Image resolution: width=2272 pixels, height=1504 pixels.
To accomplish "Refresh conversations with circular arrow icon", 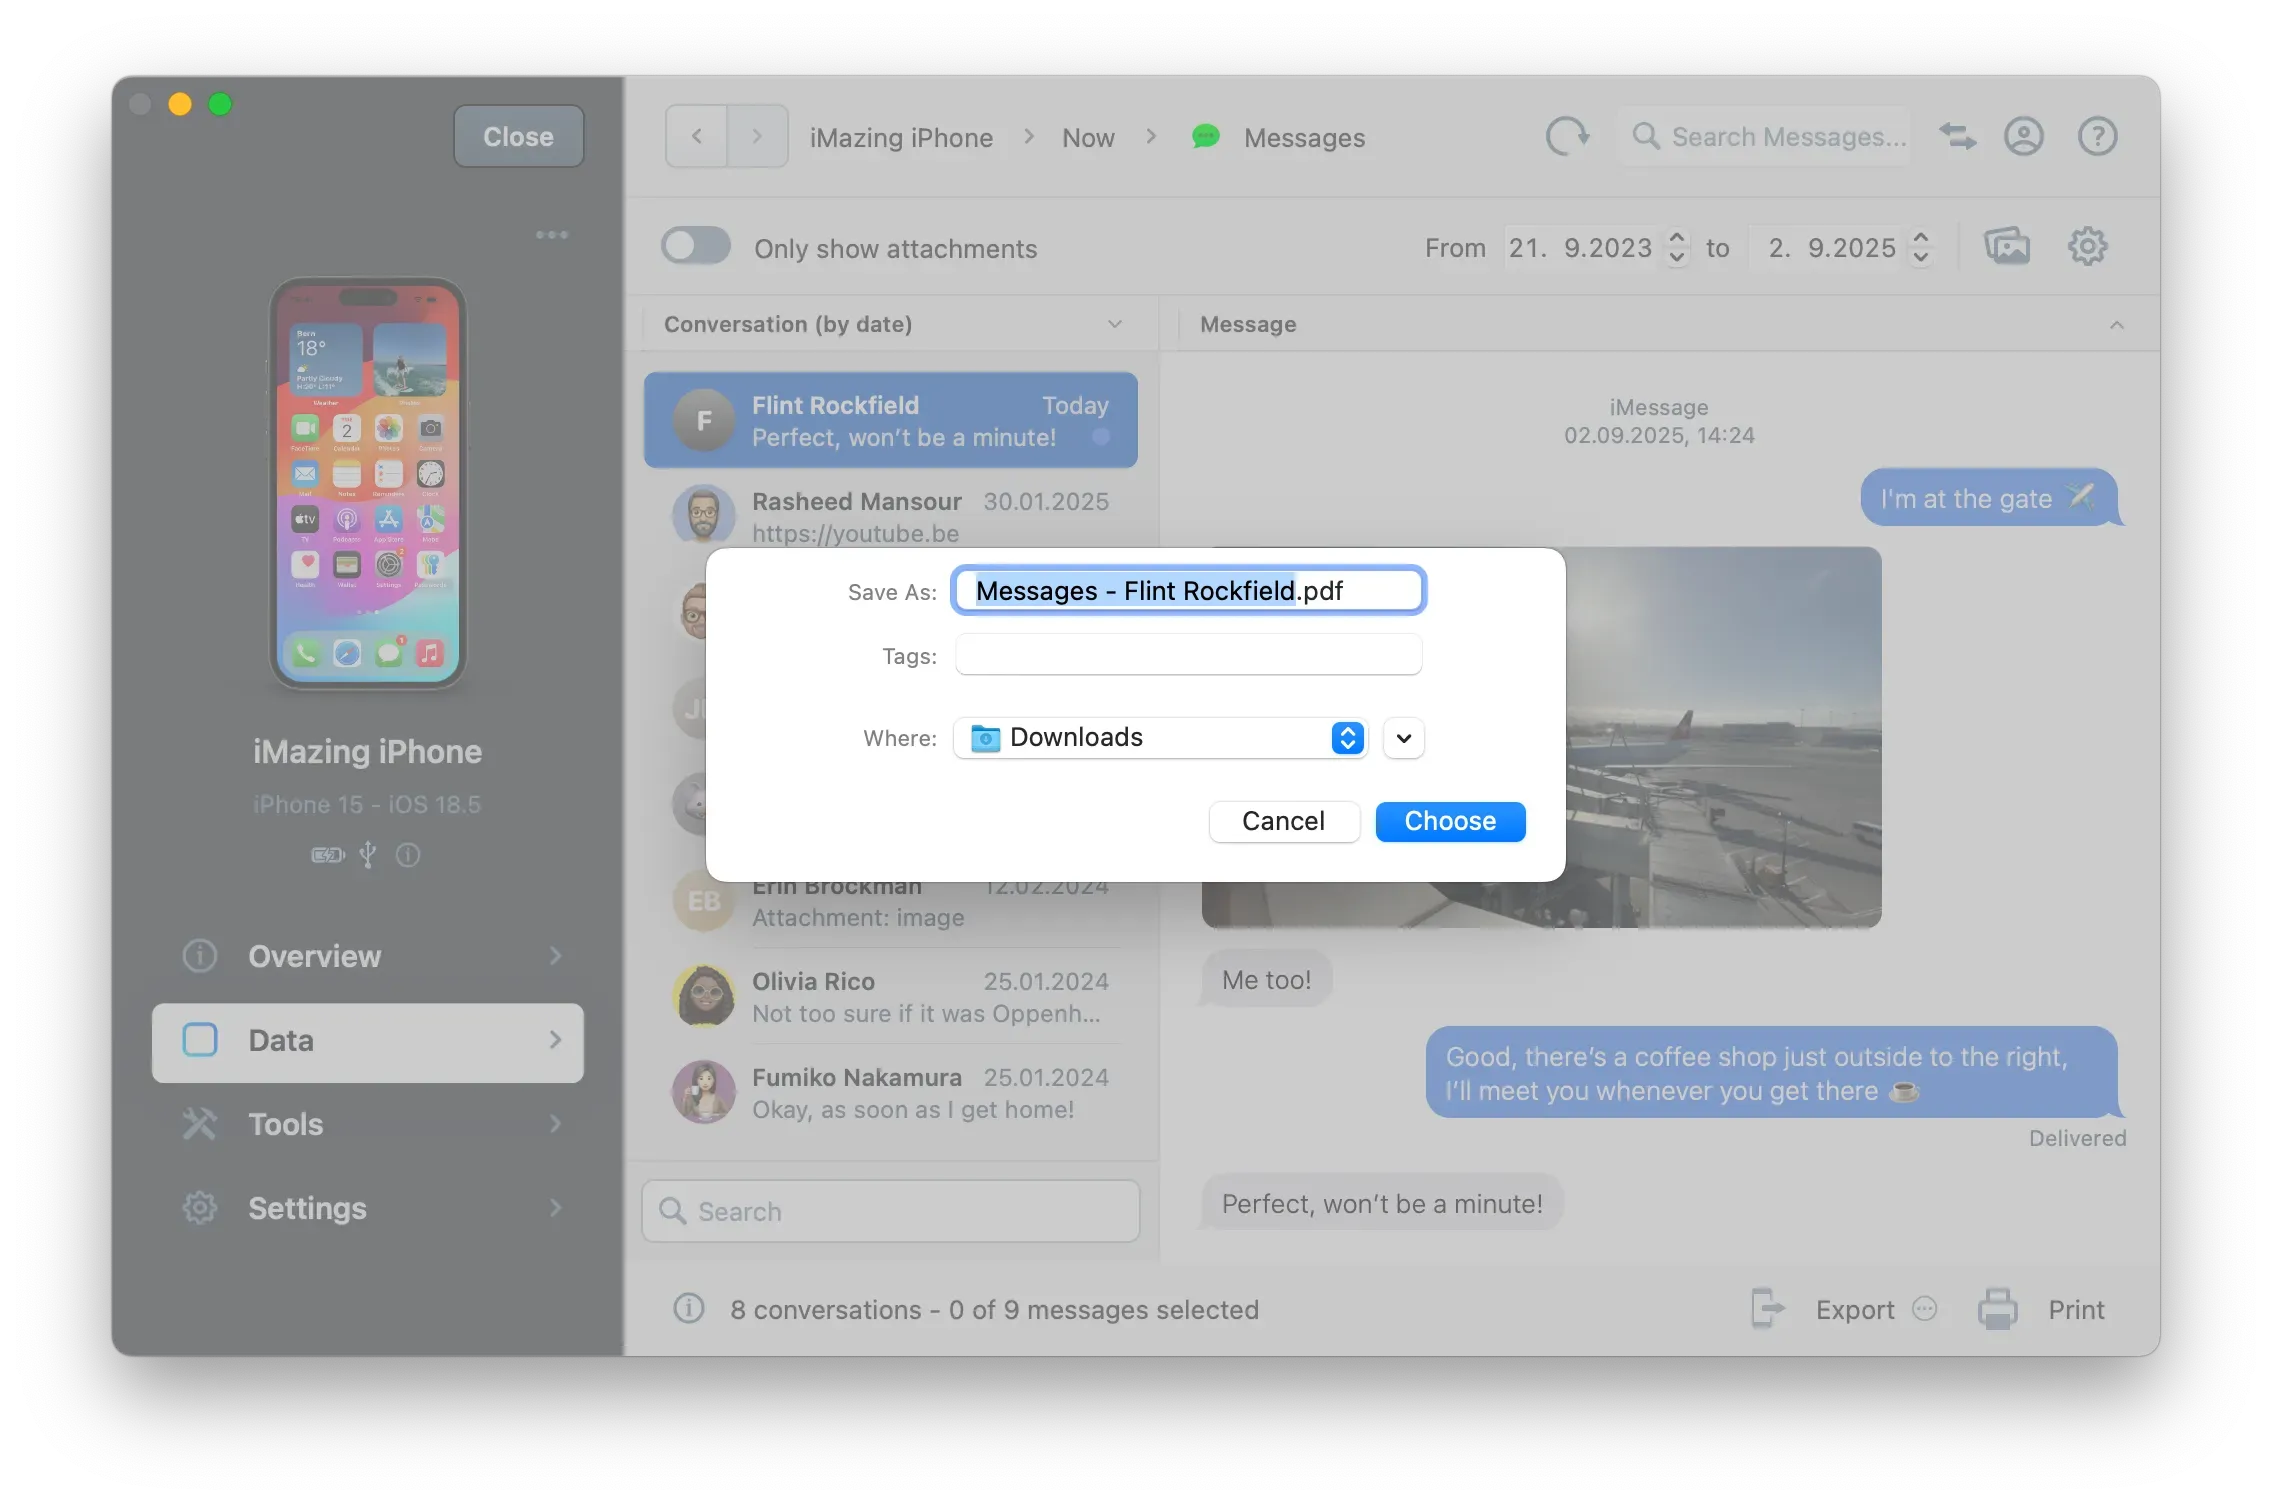I will tap(1566, 137).
